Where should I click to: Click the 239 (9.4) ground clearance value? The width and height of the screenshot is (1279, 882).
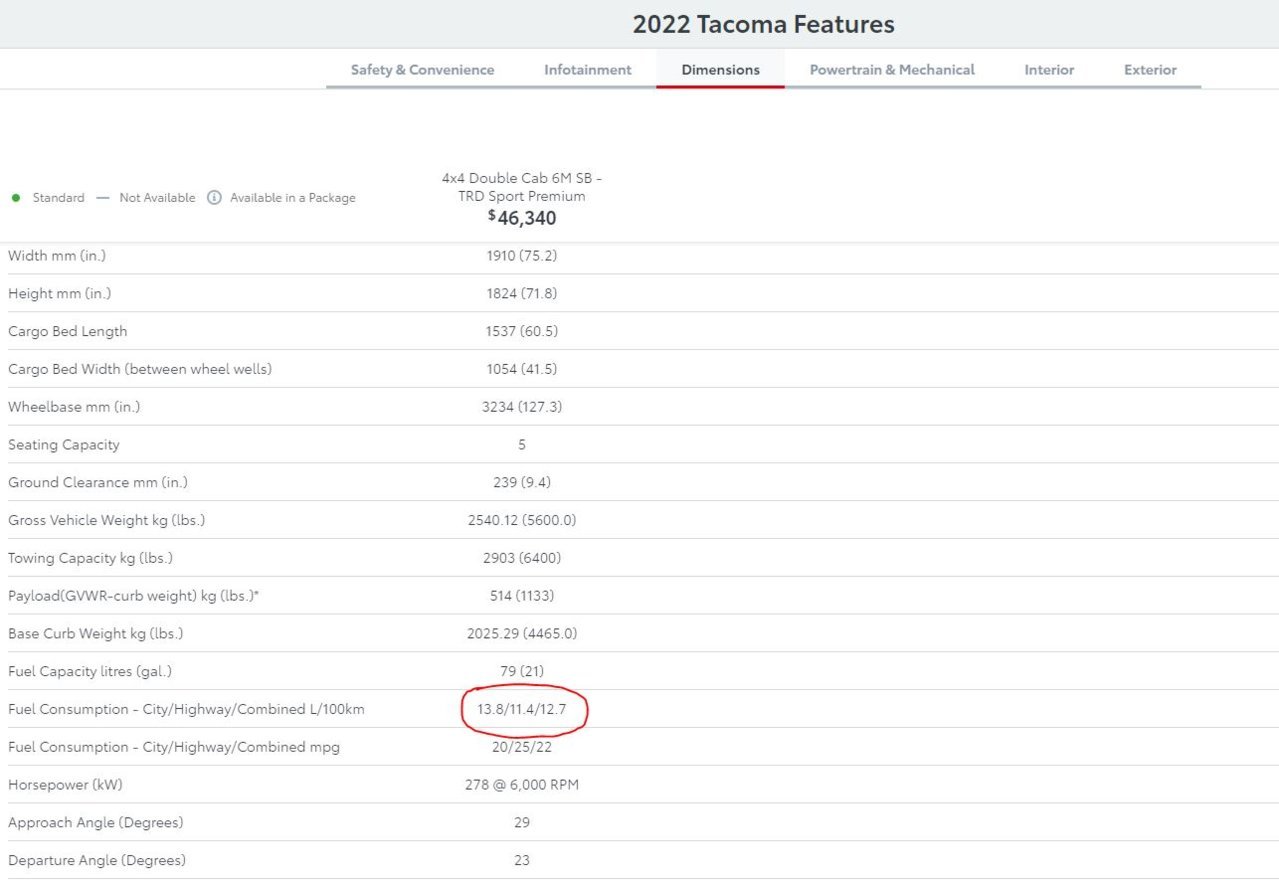tap(522, 482)
